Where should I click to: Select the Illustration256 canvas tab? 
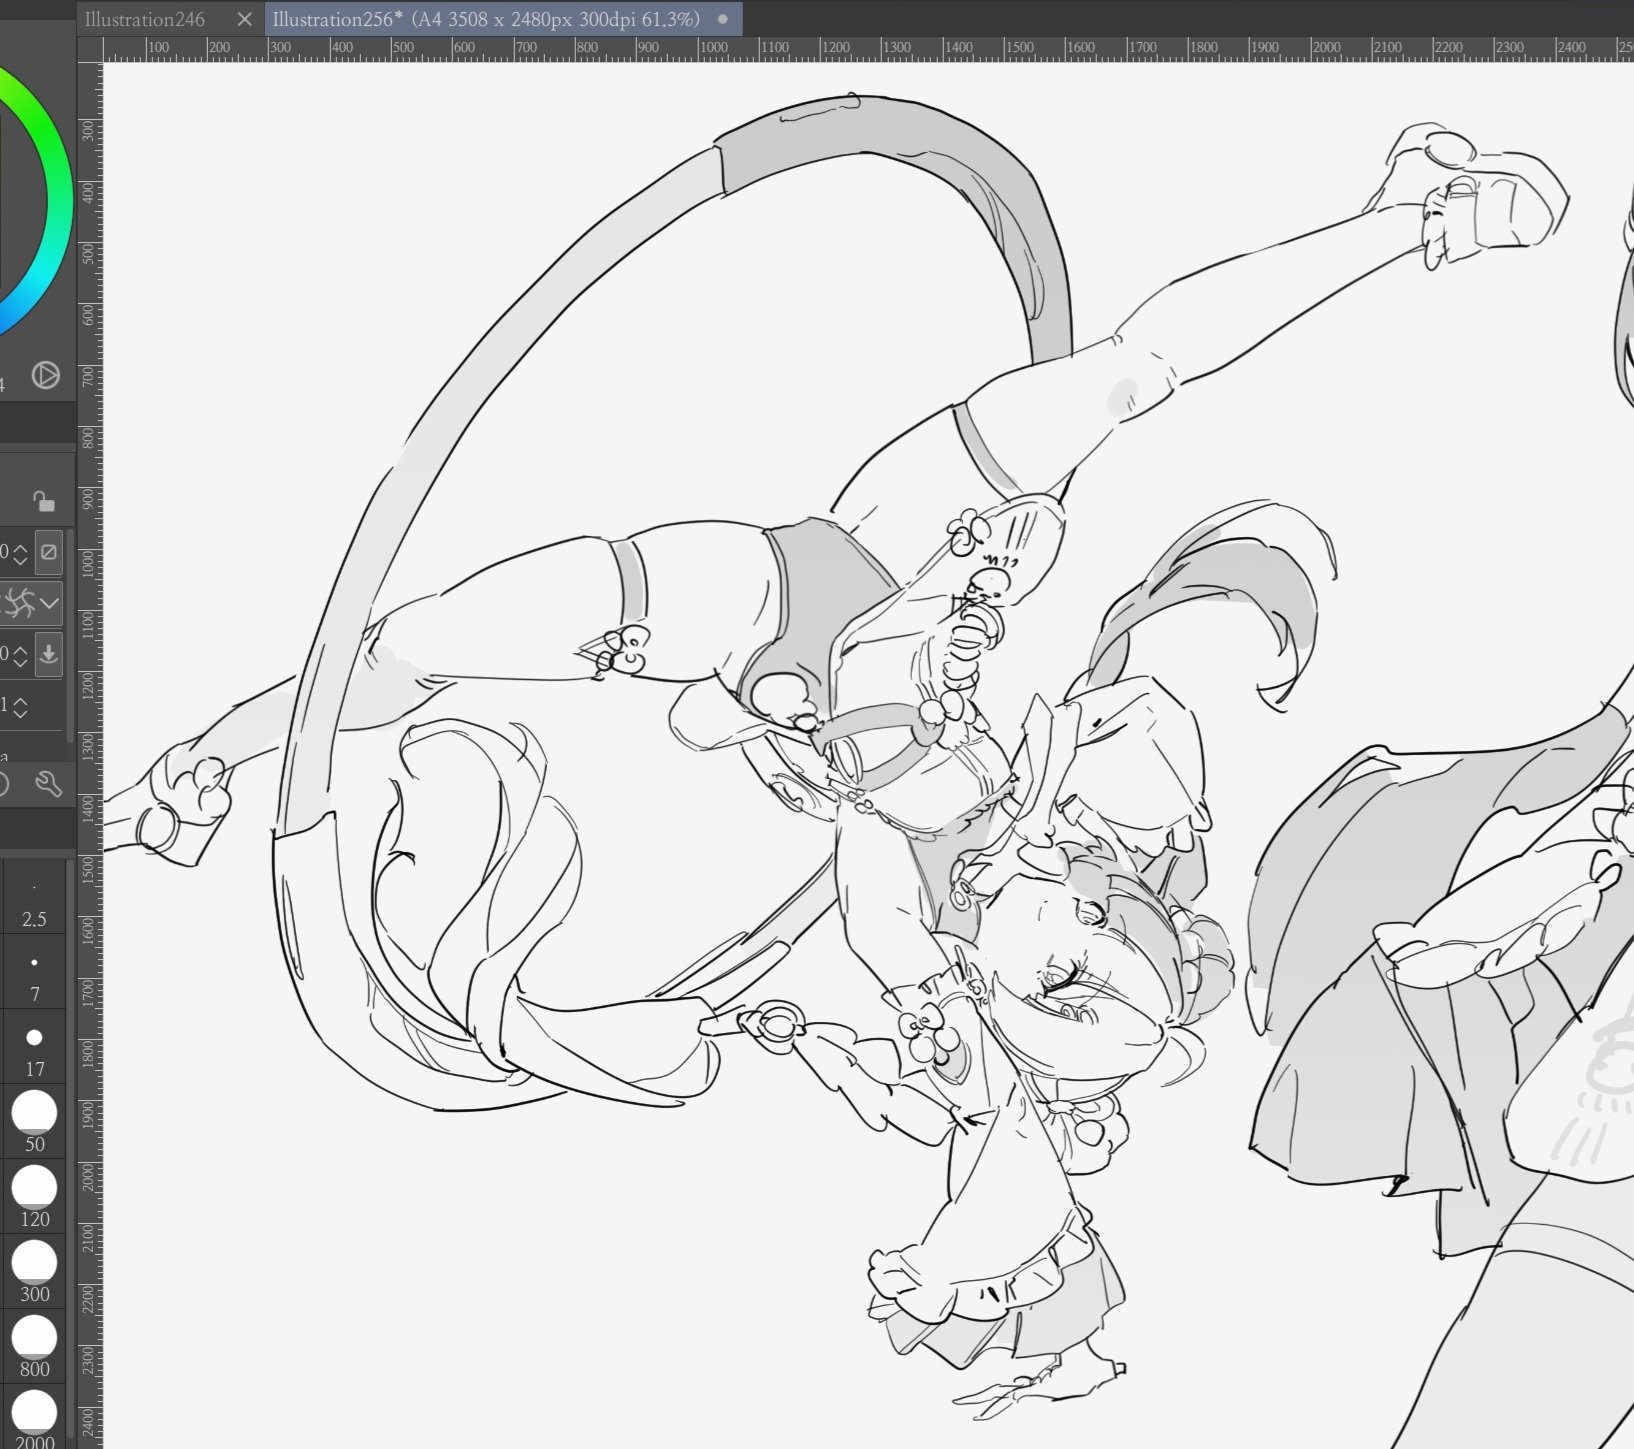485,19
